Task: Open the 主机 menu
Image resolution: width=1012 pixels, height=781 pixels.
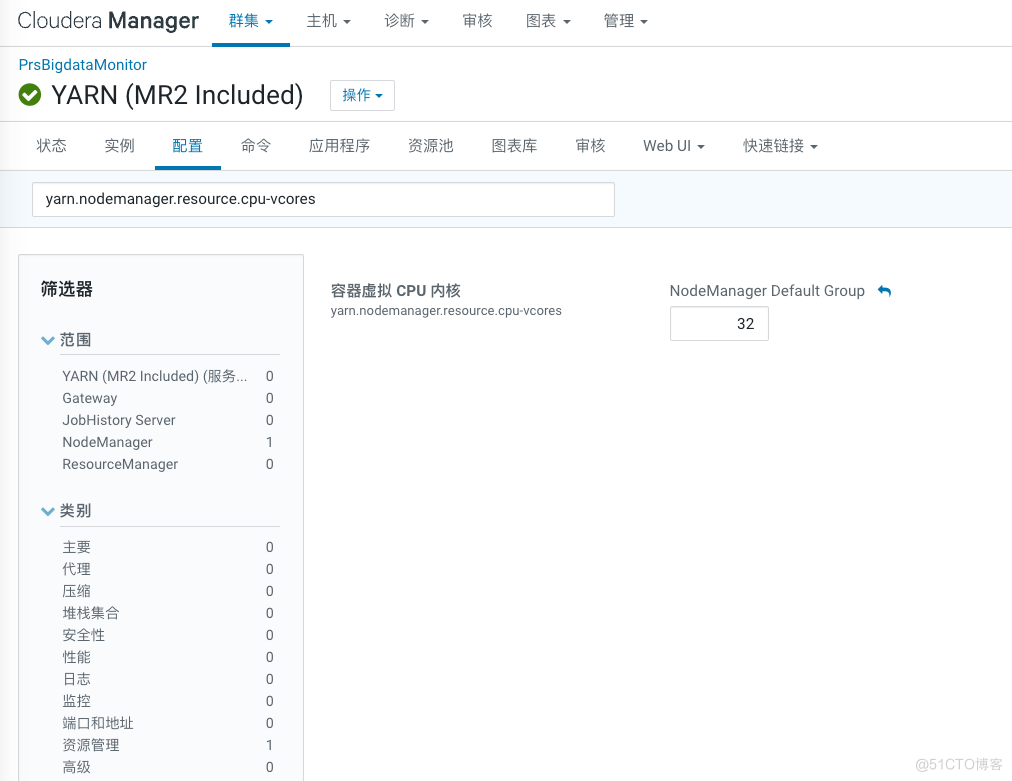Action: [x=328, y=20]
